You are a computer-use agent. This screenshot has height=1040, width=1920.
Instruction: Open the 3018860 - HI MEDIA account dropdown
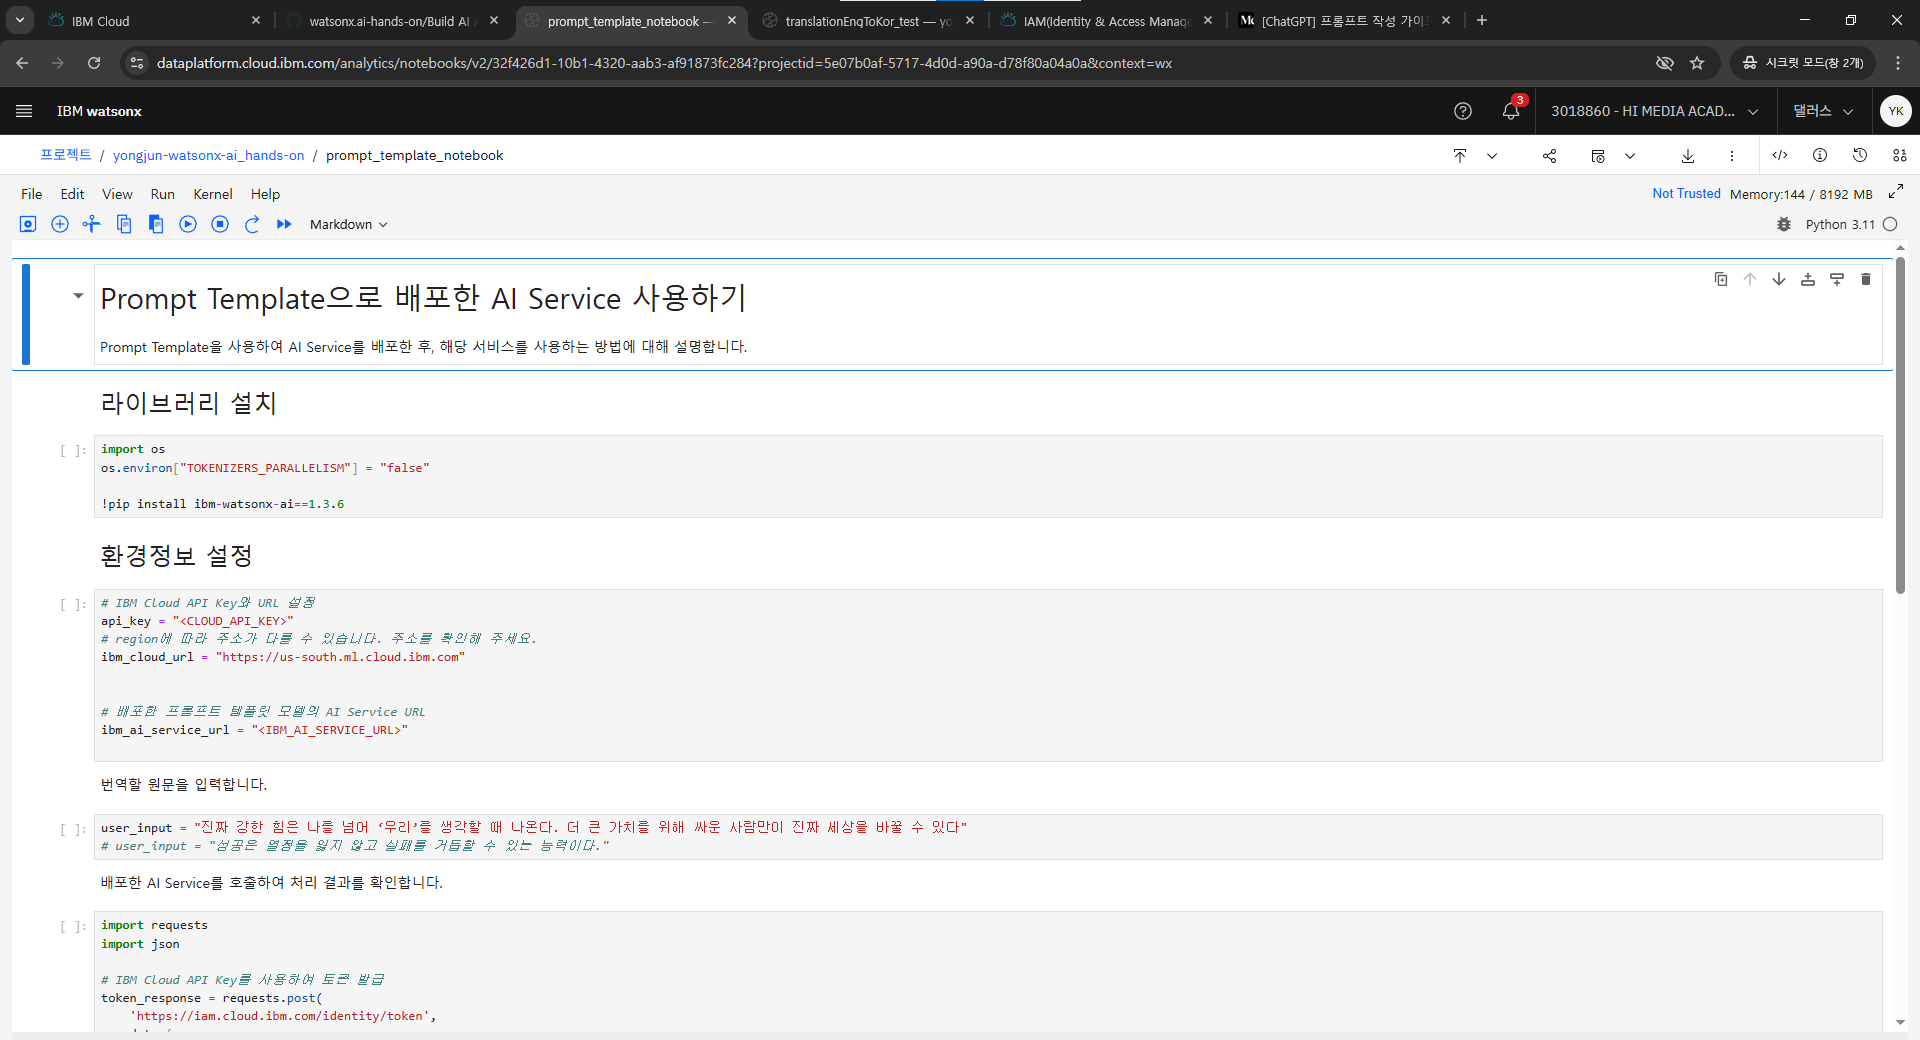[x=1655, y=111]
